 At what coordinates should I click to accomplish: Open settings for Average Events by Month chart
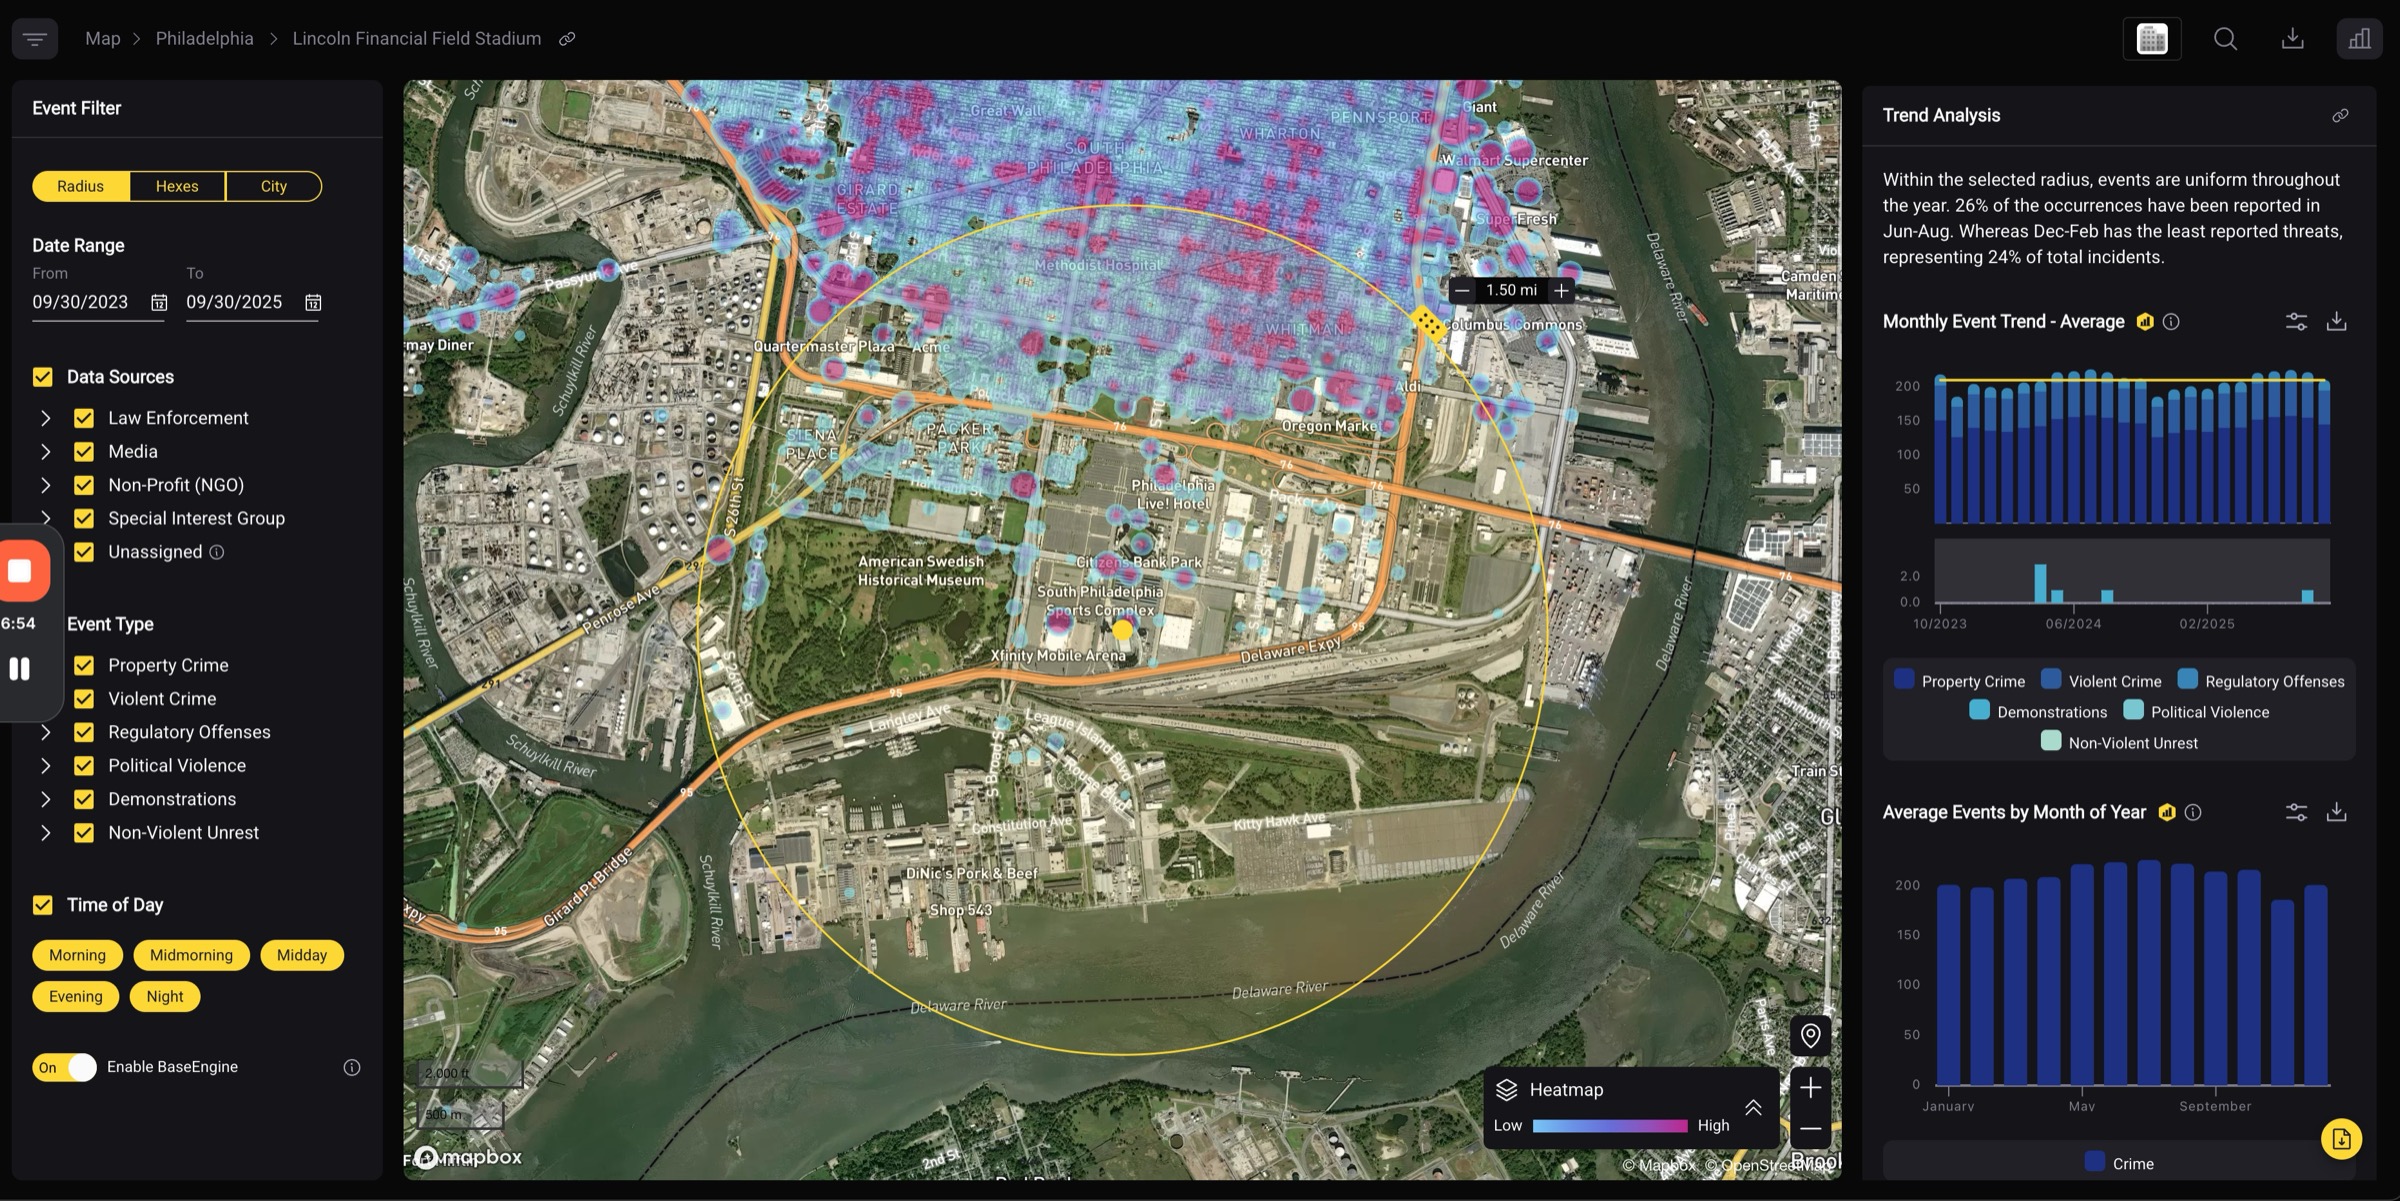coord(2296,812)
